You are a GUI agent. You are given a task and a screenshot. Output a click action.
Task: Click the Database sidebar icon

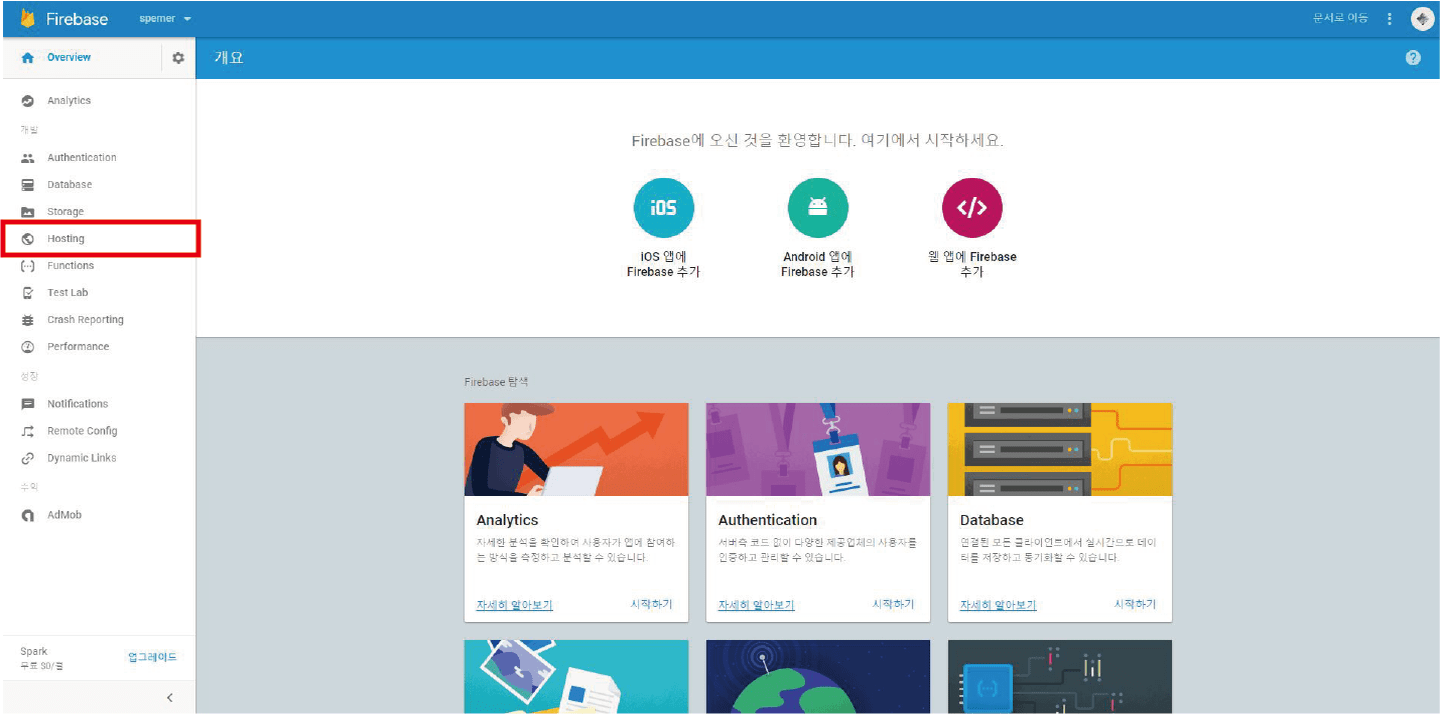(28, 185)
